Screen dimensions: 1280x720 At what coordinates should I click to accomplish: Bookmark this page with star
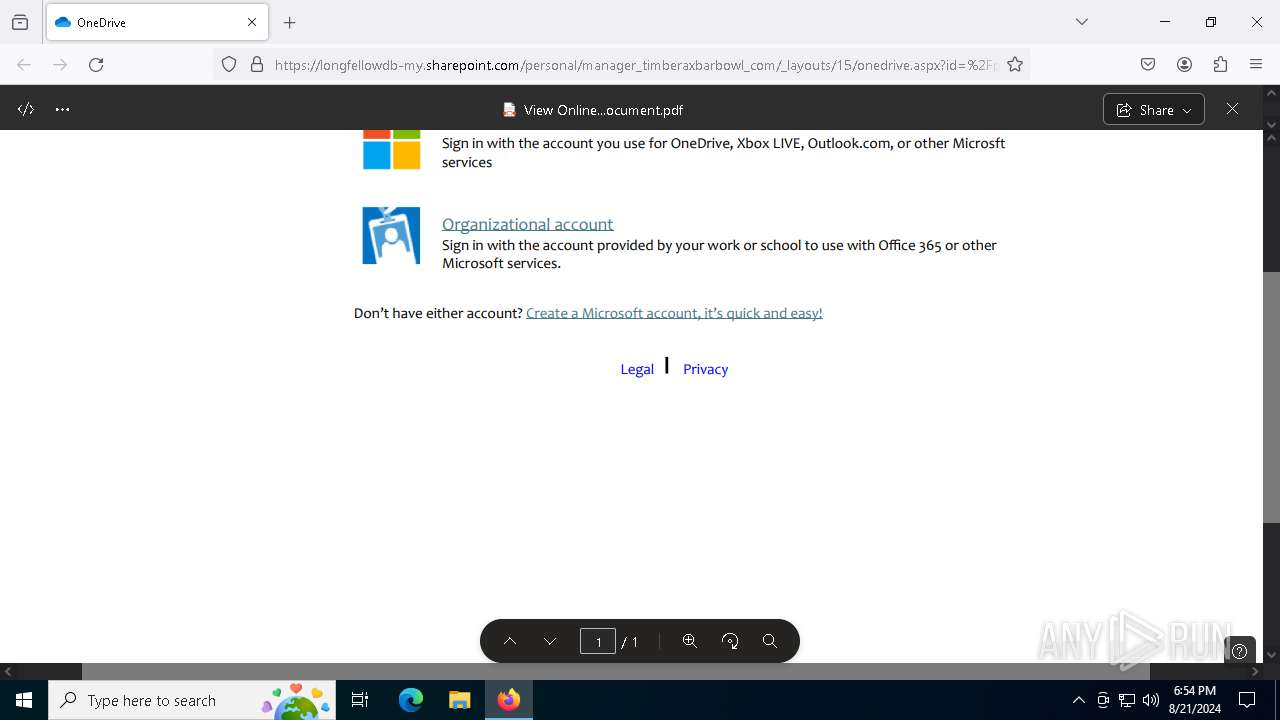coord(1015,64)
